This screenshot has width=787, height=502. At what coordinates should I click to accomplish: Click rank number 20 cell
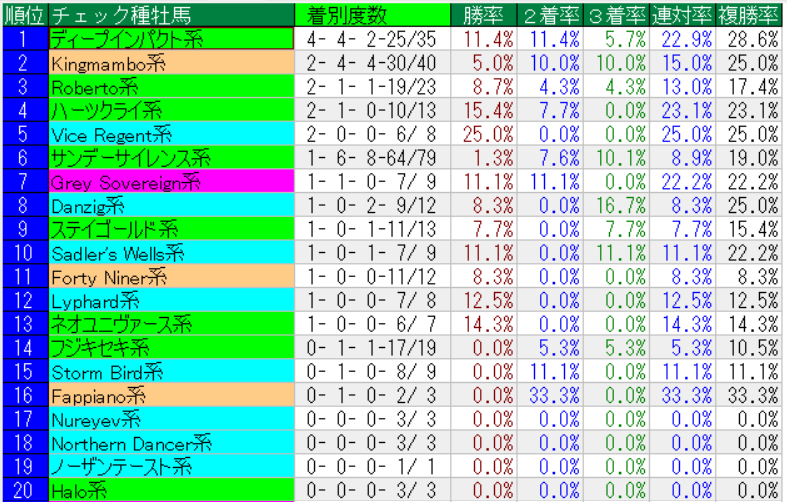tap(24, 490)
